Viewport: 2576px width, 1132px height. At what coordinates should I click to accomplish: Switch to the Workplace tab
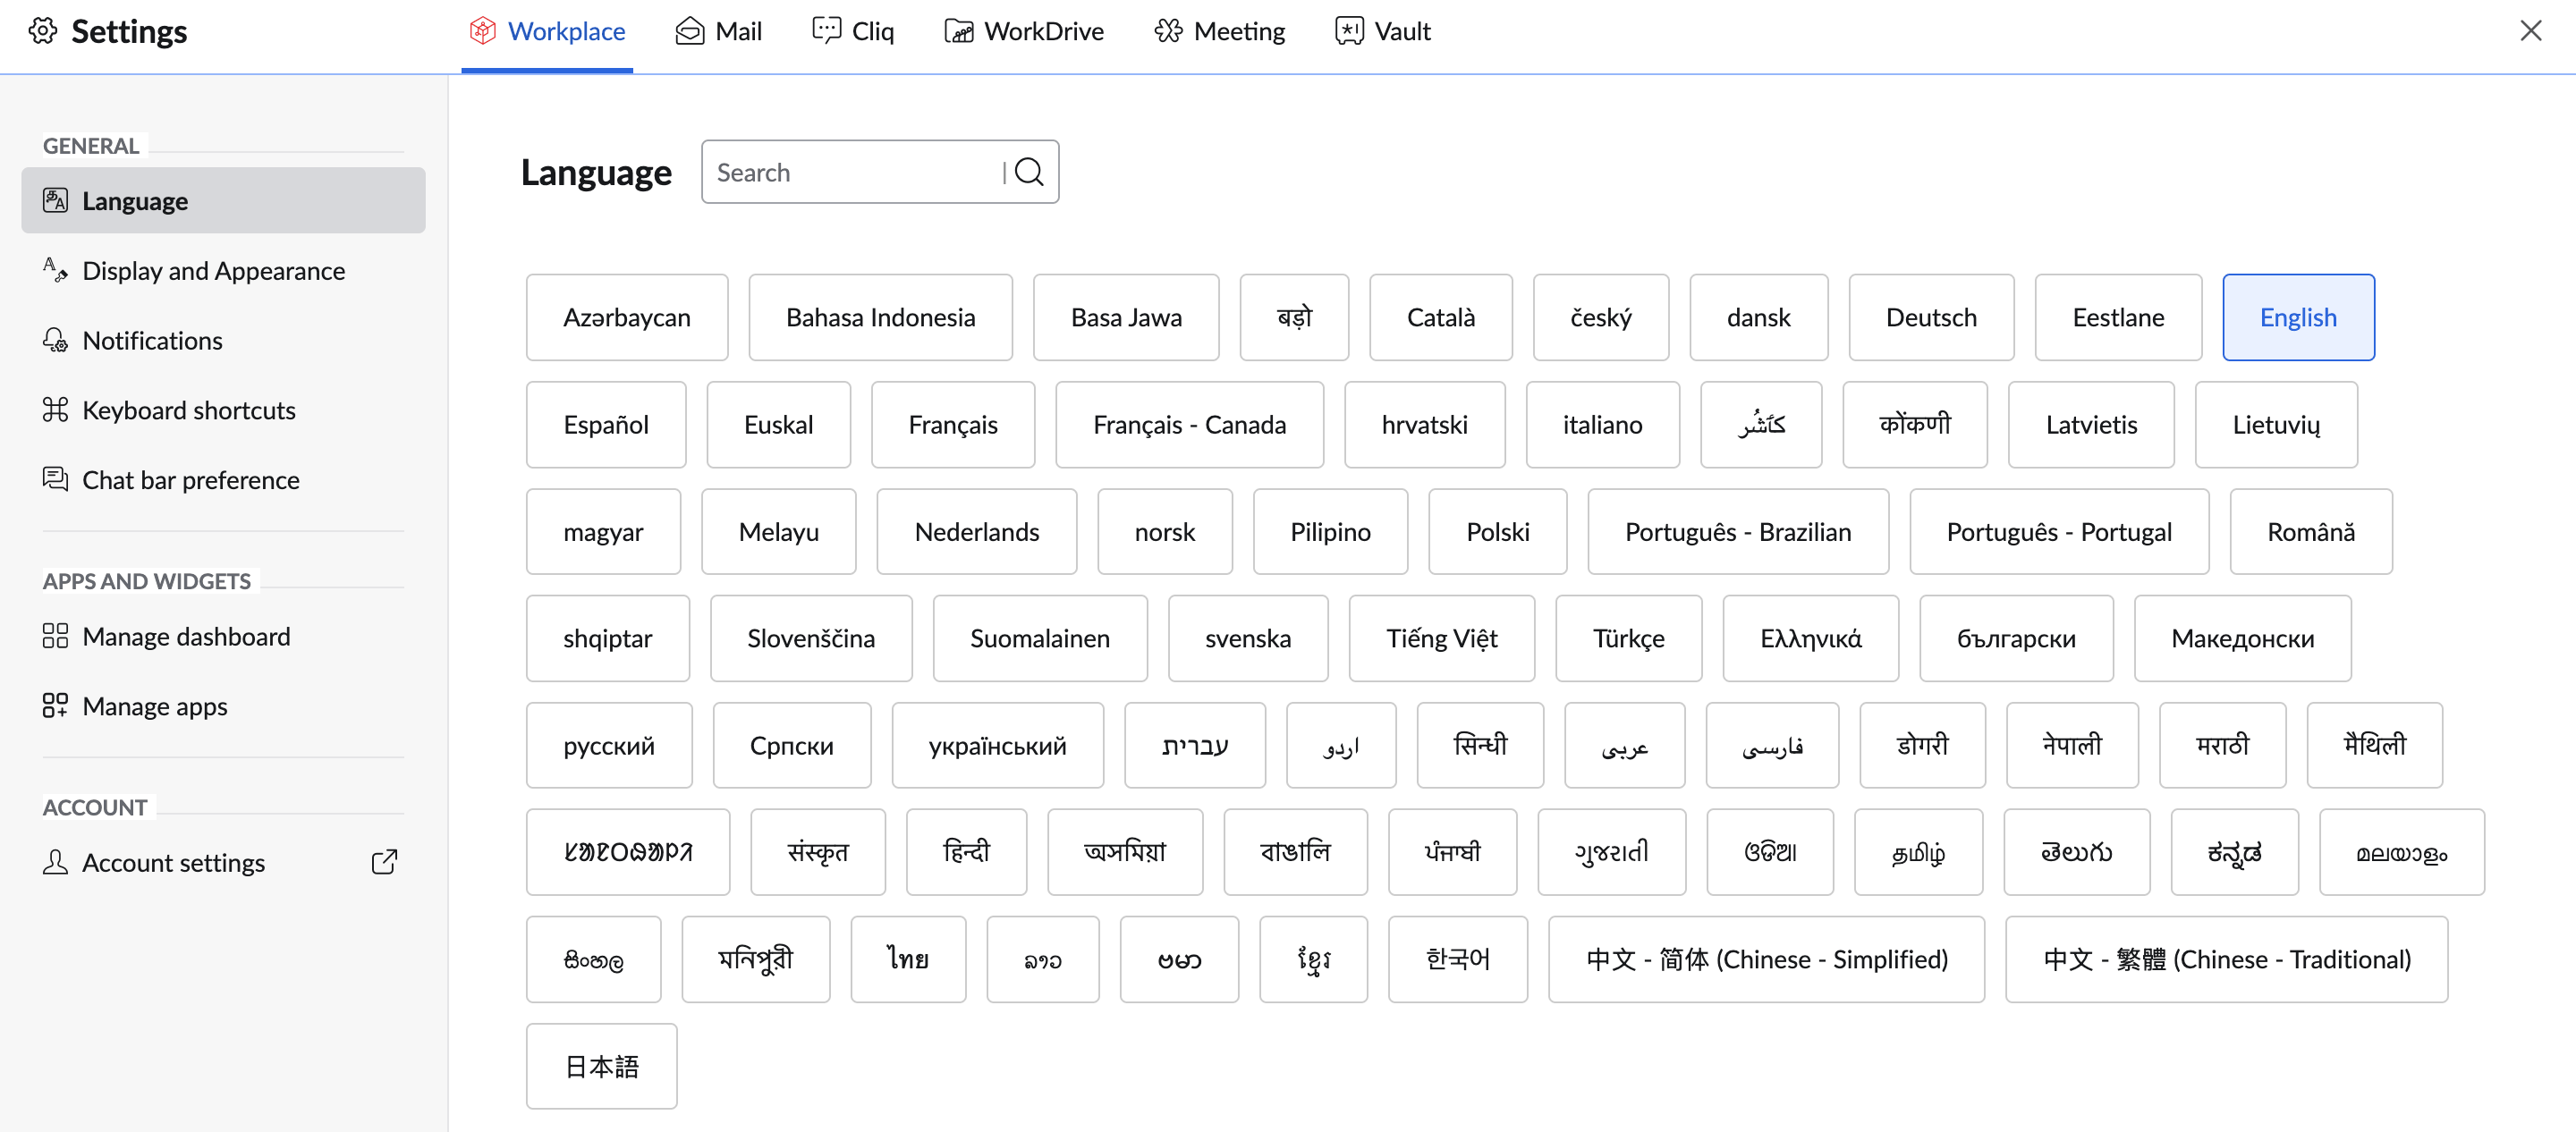547,32
